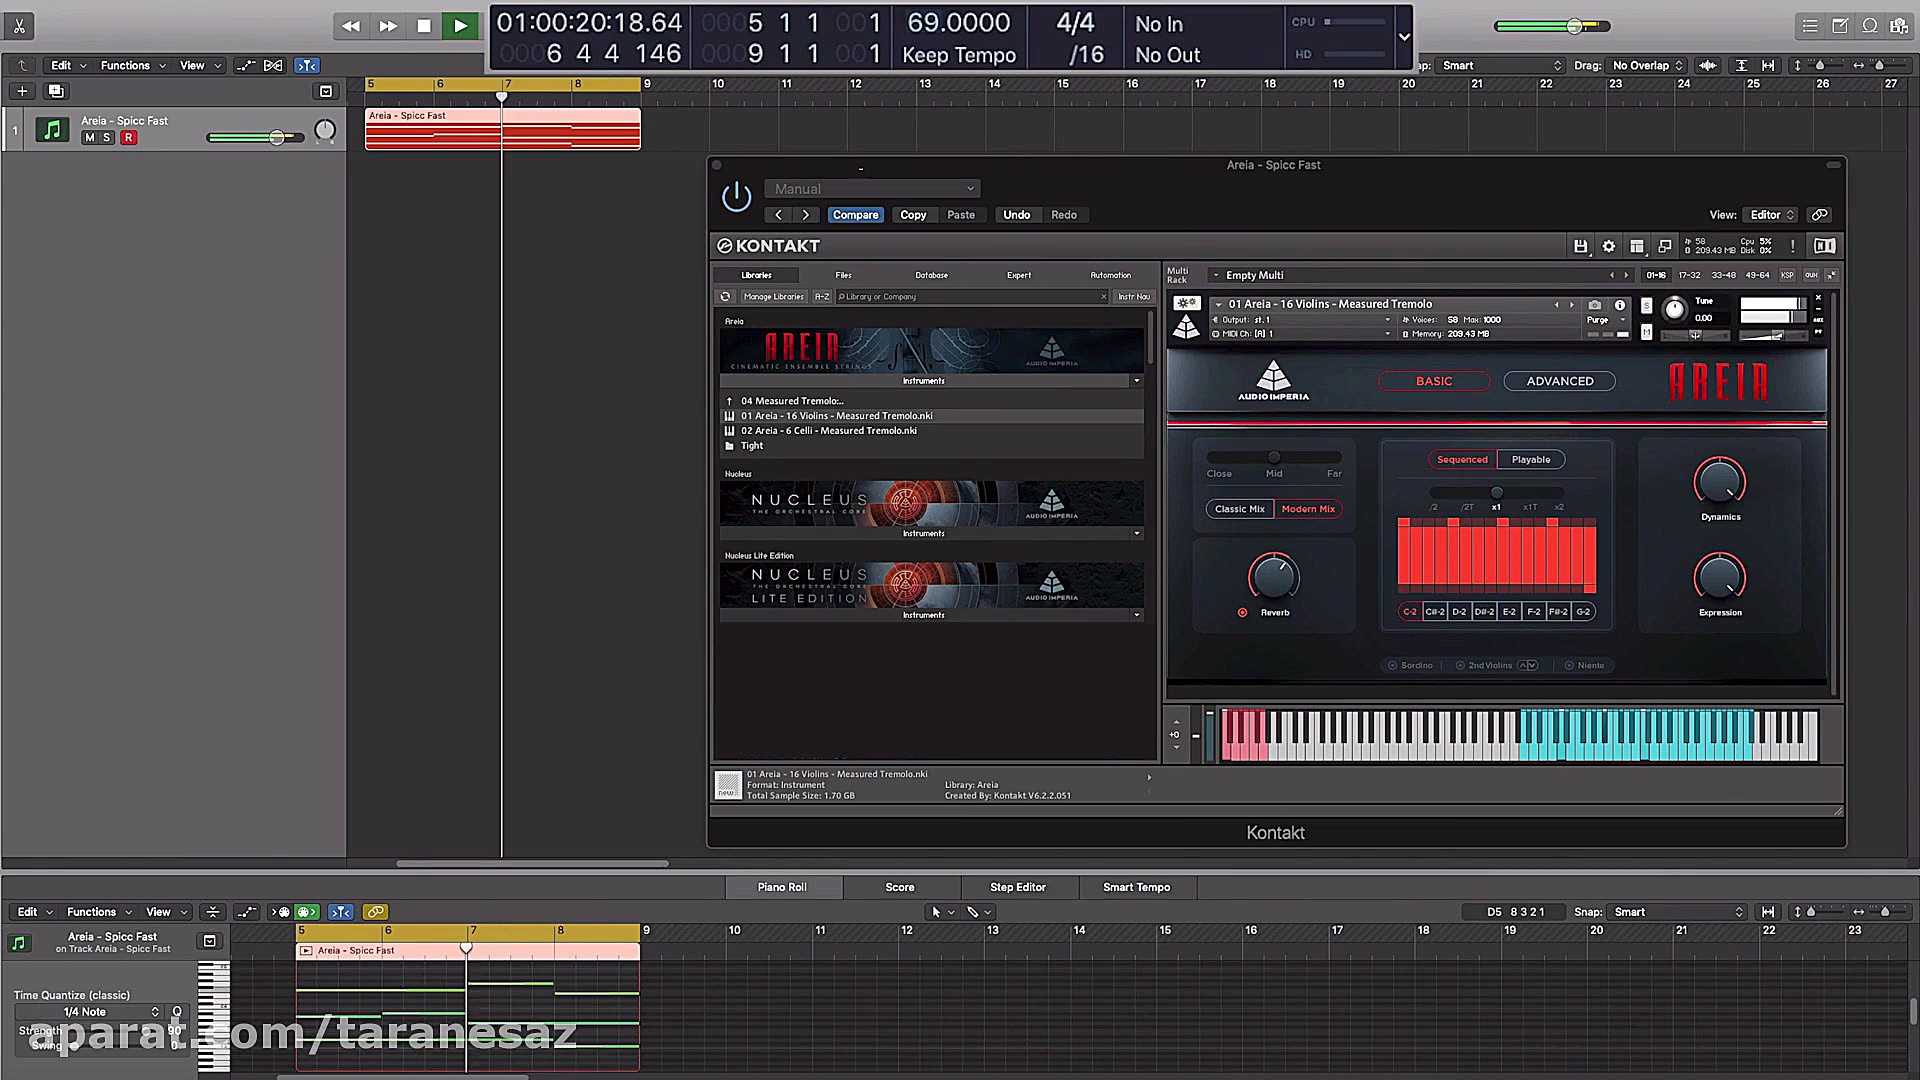Select the Playable mode toggle
The height and width of the screenshot is (1080, 1920).
(1530, 460)
